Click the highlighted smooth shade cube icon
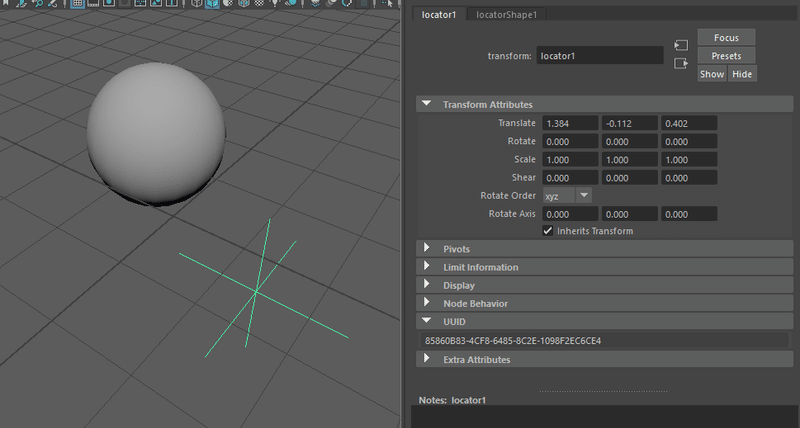 coord(212,3)
